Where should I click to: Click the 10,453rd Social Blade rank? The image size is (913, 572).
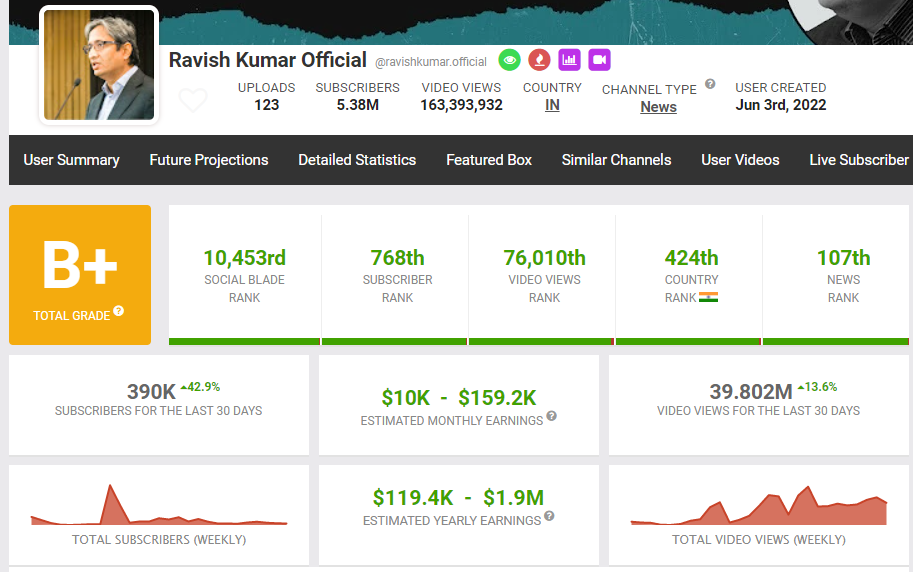[x=245, y=257]
